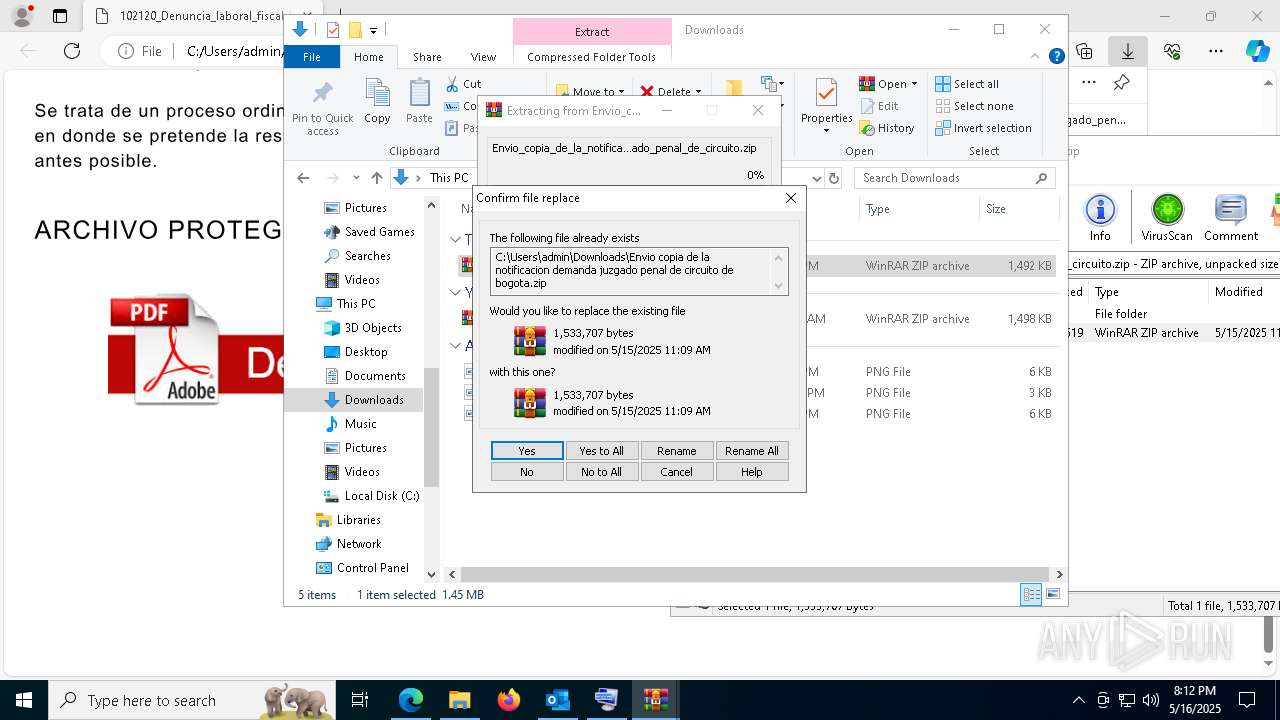Click History in Open group

887,128
